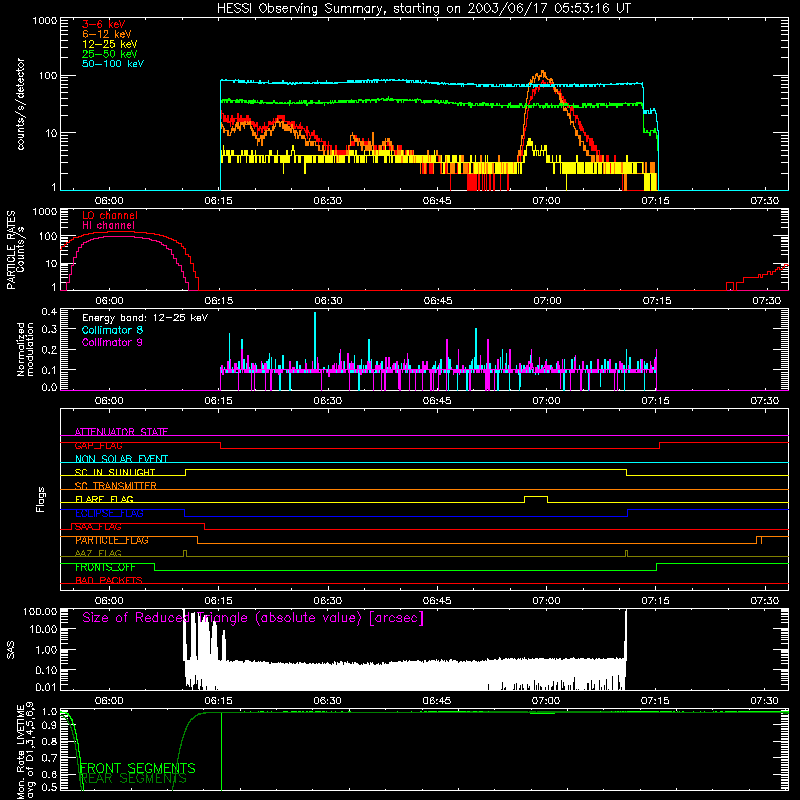Click the 06:15 tick label under Flags panel
The height and width of the screenshot is (800, 800).
[218, 601]
